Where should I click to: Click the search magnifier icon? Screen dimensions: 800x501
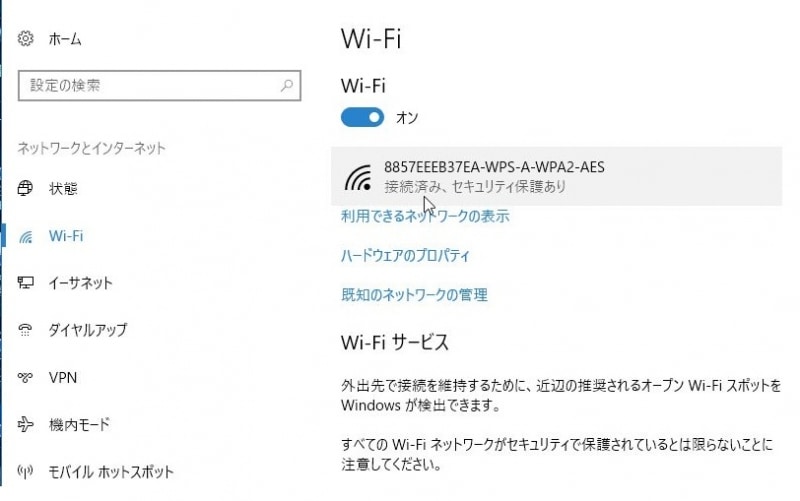[286, 86]
